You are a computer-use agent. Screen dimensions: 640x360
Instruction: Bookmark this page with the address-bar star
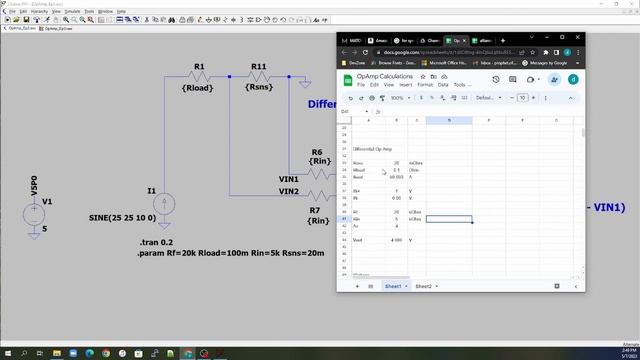(532, 52)
